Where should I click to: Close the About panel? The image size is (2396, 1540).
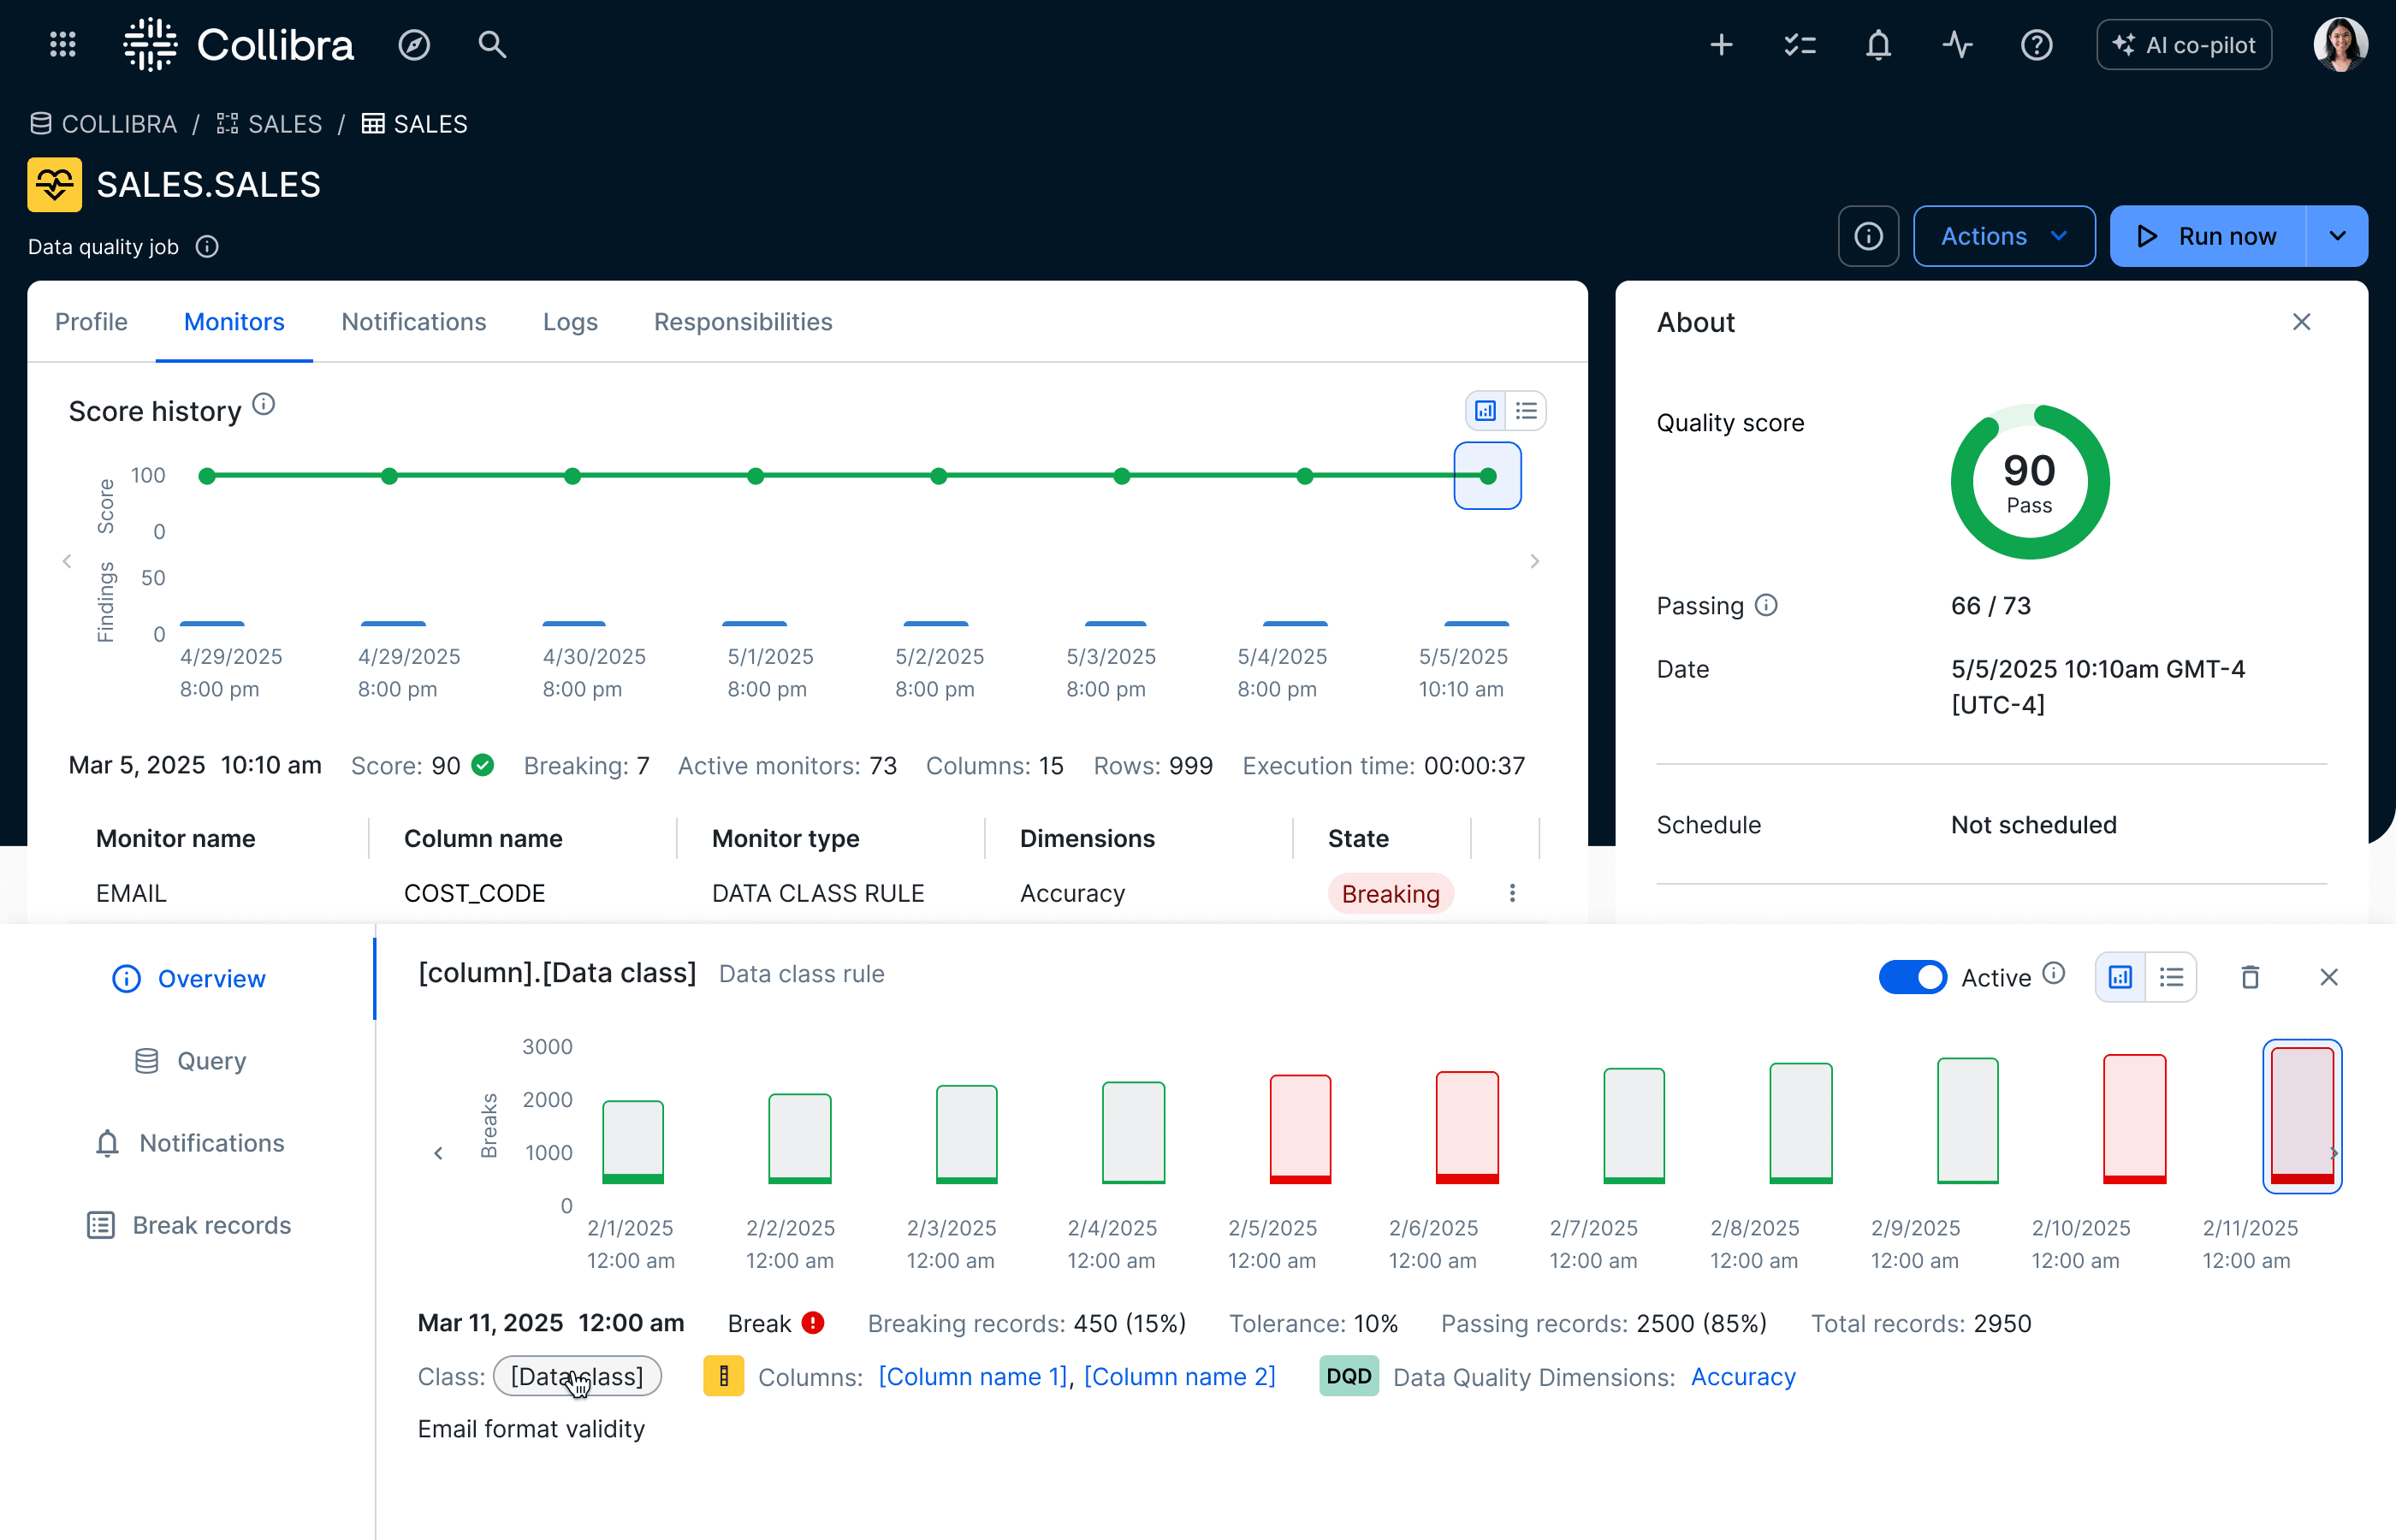(x=2302, y=322)
